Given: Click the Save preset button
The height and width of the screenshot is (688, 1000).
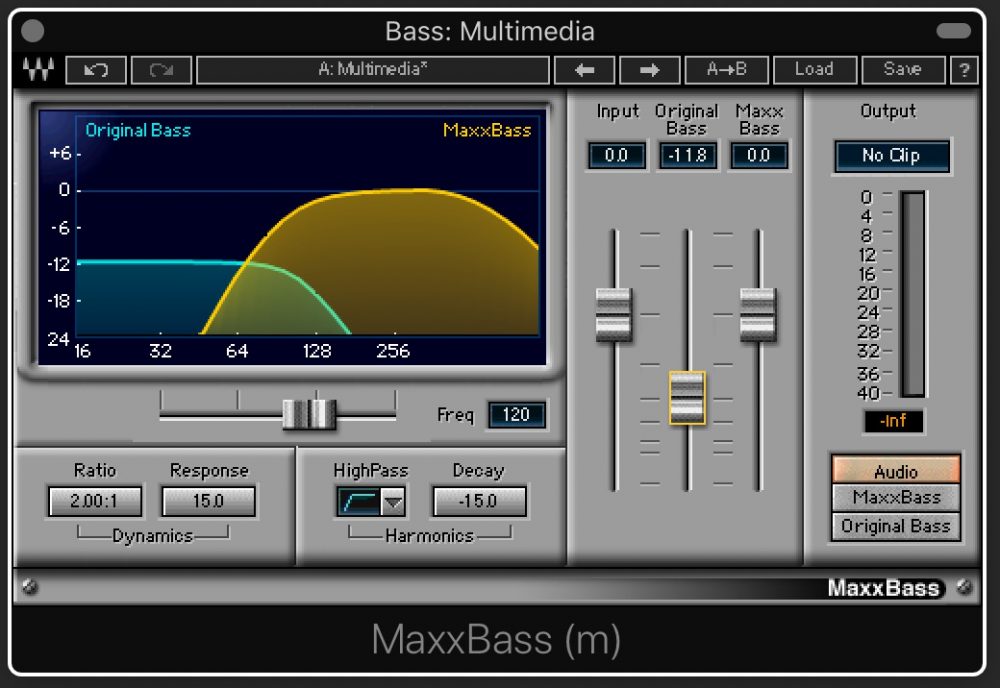Looking at the screenshot, I should [902, 70].
